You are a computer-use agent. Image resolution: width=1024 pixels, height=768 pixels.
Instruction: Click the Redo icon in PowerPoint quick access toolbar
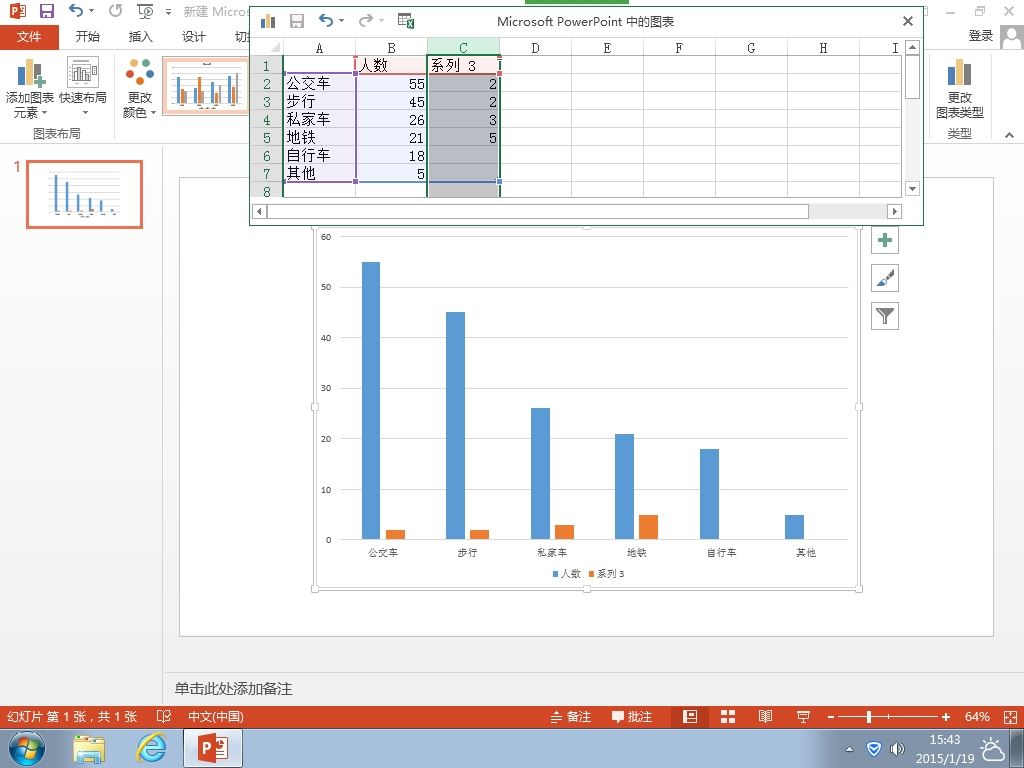tap(116, 11)
